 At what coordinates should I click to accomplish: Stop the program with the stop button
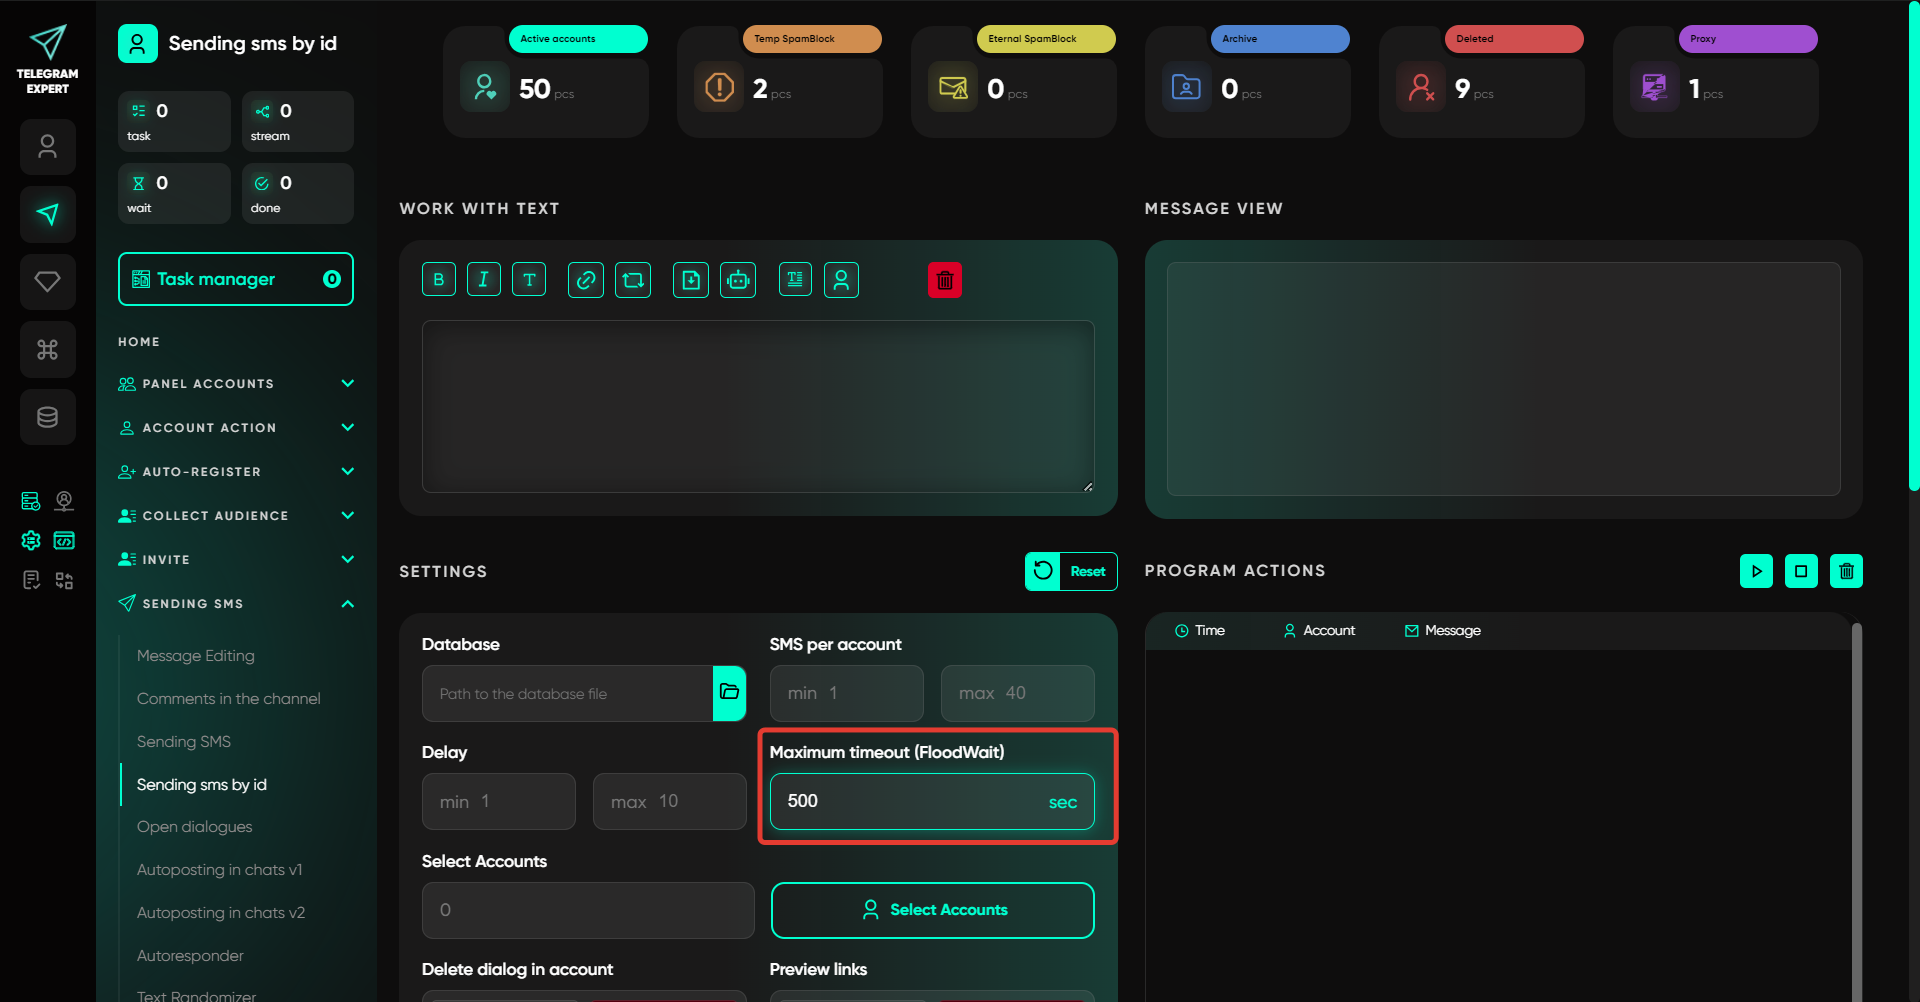pos(1801,571)
